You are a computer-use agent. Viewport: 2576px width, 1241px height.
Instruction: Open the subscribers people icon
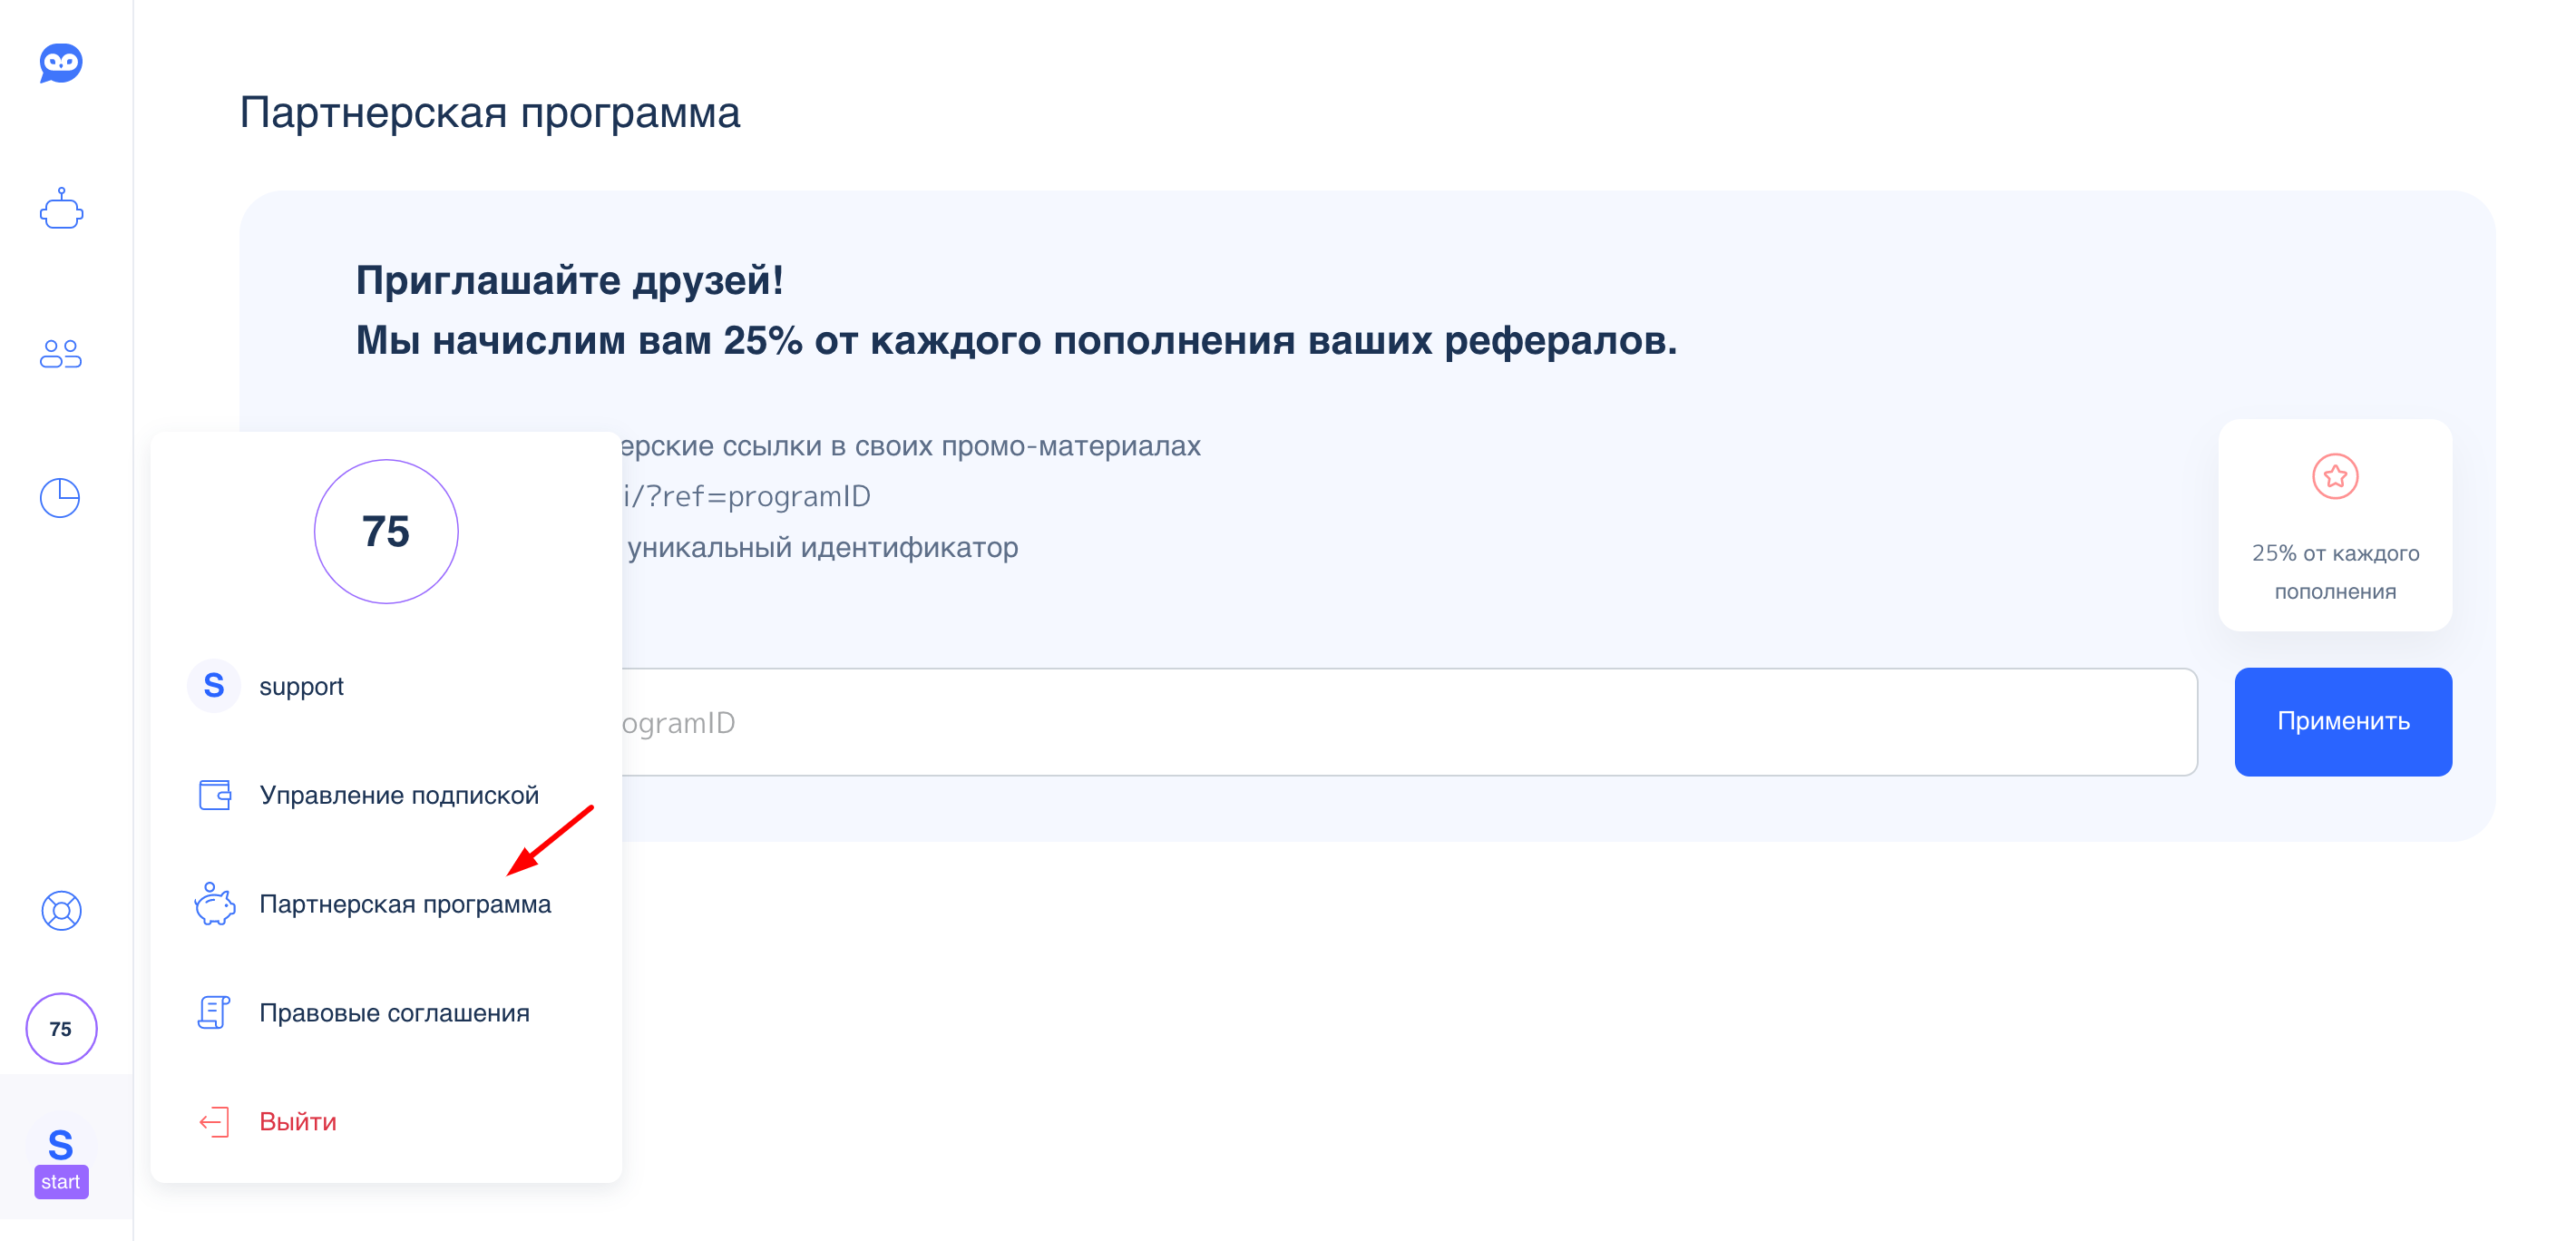point(61,353)
